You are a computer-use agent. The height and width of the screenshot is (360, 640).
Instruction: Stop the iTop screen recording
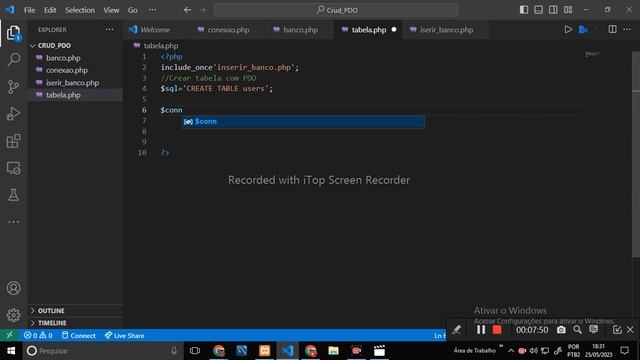[497, 329]
